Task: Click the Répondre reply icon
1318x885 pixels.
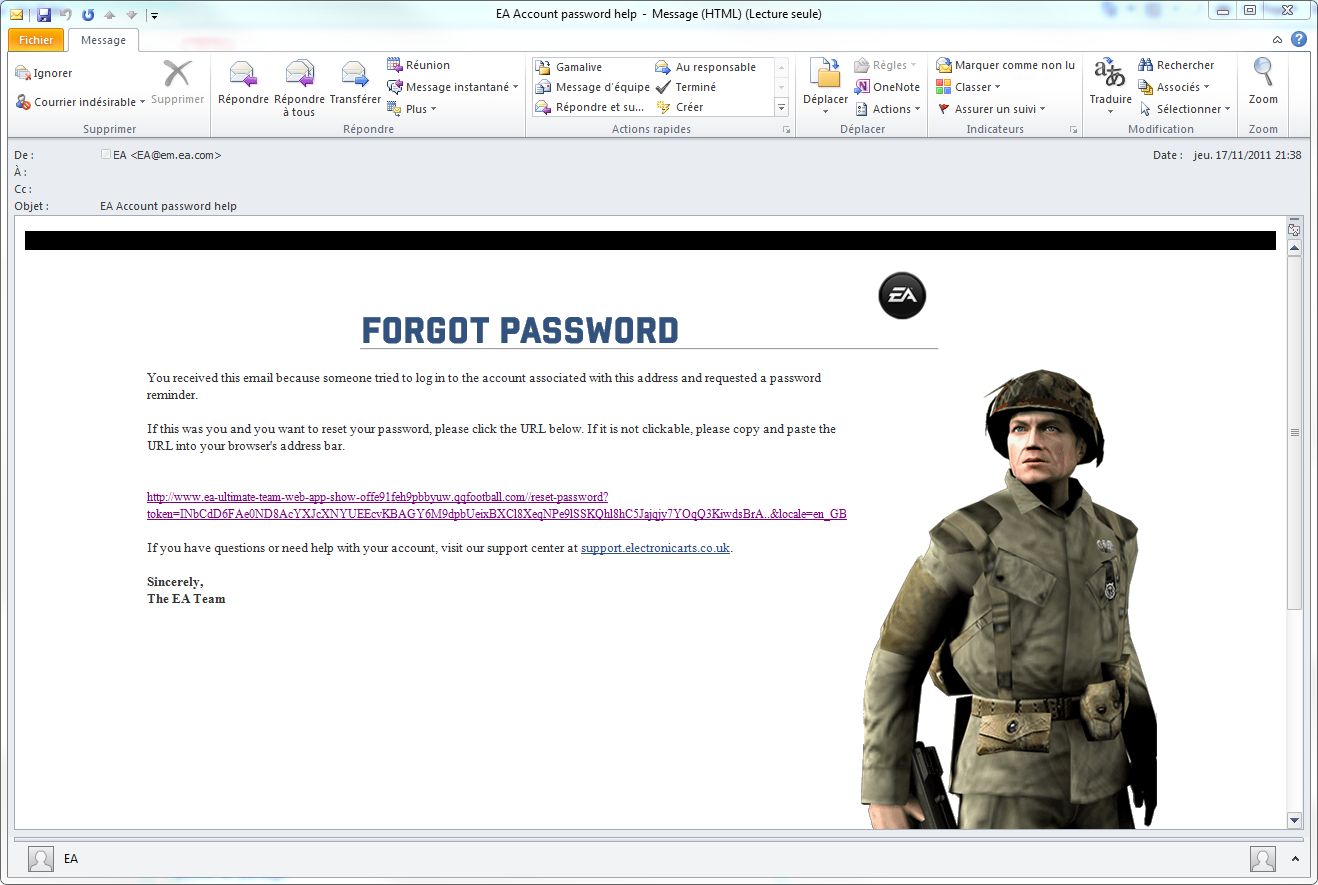Action: click(x=243, y=74)
